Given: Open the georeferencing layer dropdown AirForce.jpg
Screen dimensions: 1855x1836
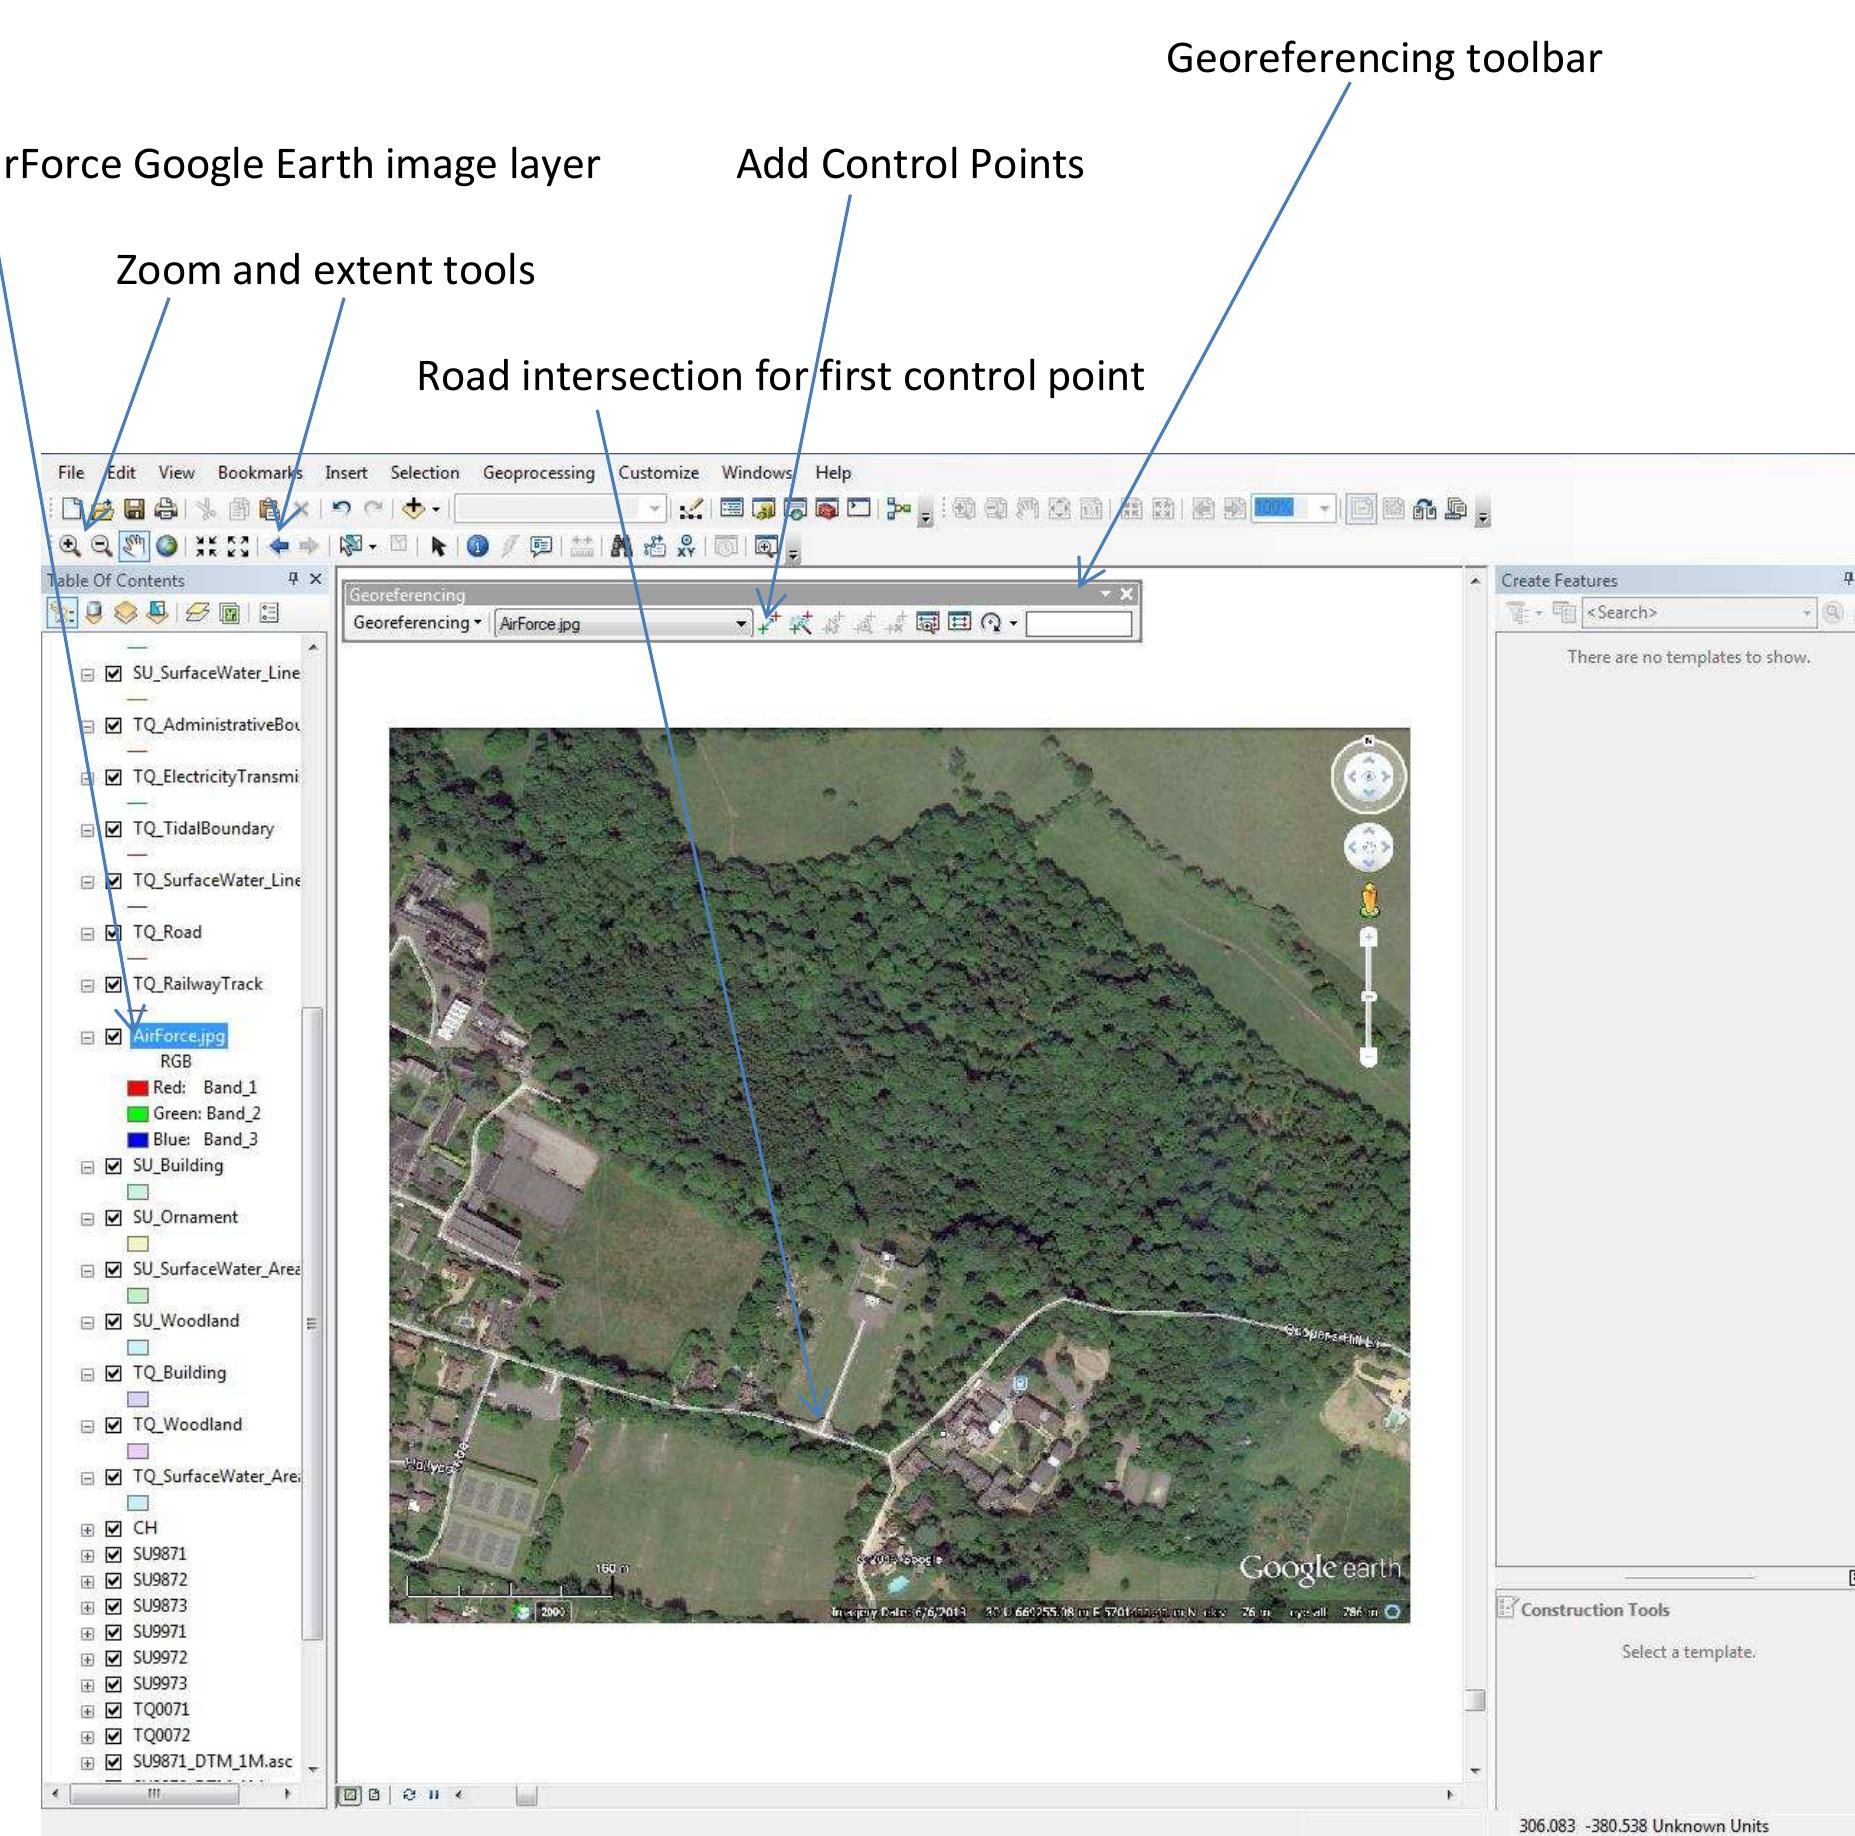Looking at the screenshot, I should (623, 623).
